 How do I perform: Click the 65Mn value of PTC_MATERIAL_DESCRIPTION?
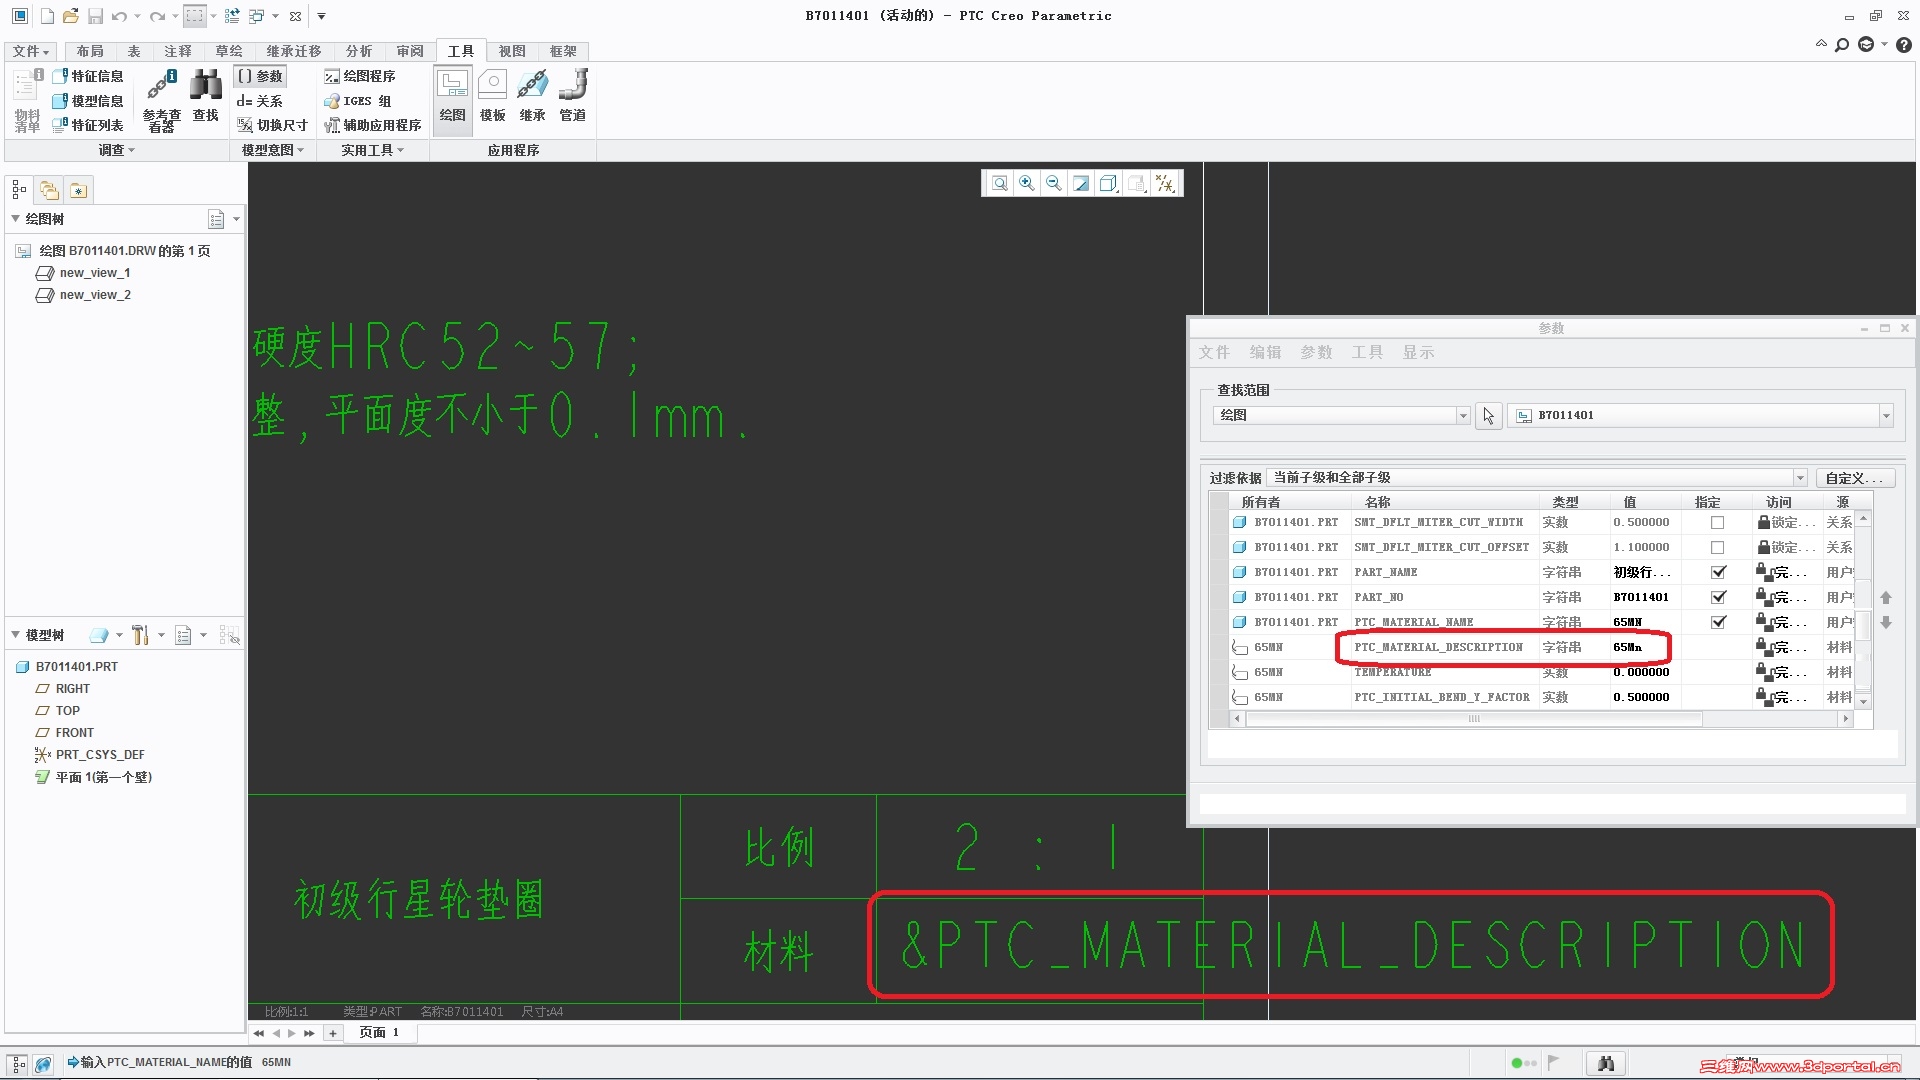click(x=1627, y=647)
